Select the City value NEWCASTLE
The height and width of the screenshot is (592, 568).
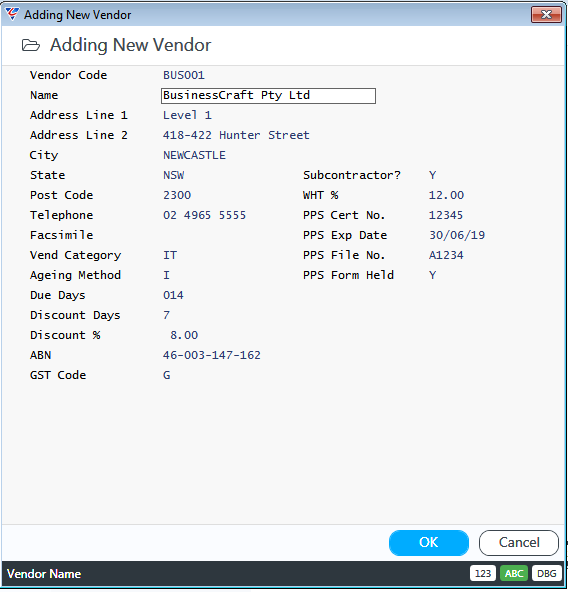point(194,155)
